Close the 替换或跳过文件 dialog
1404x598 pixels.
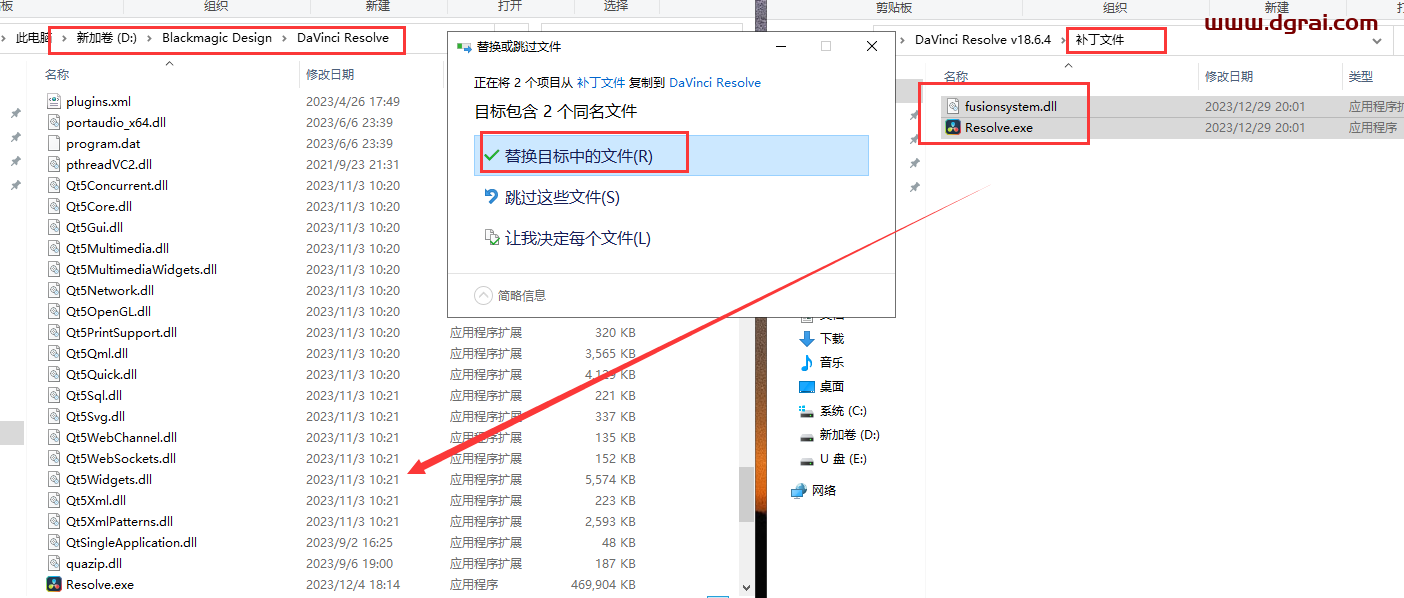[x=872, y=46]
